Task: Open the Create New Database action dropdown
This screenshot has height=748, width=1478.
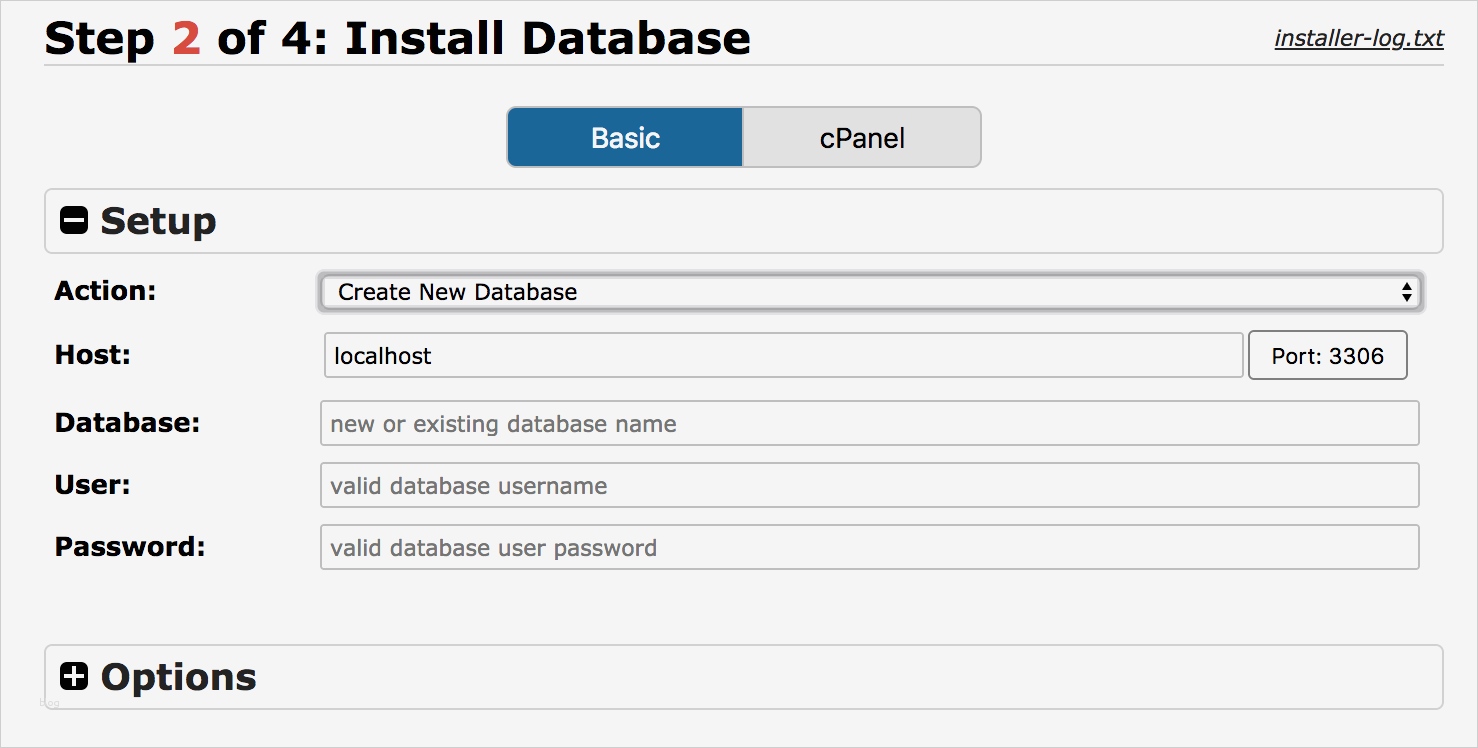Action: coord(869,292)
